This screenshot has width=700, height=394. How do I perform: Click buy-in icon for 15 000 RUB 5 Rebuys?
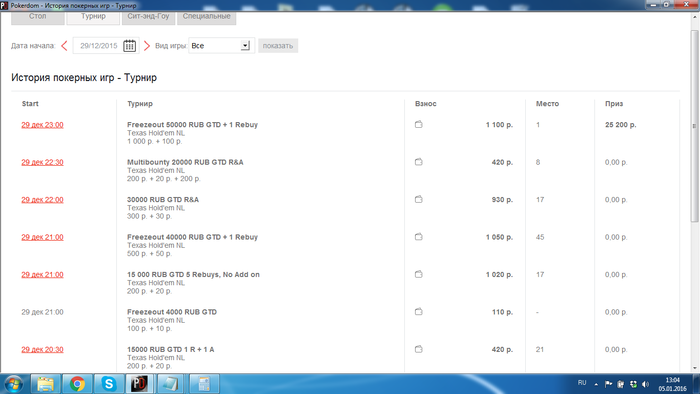pos(418,274)
